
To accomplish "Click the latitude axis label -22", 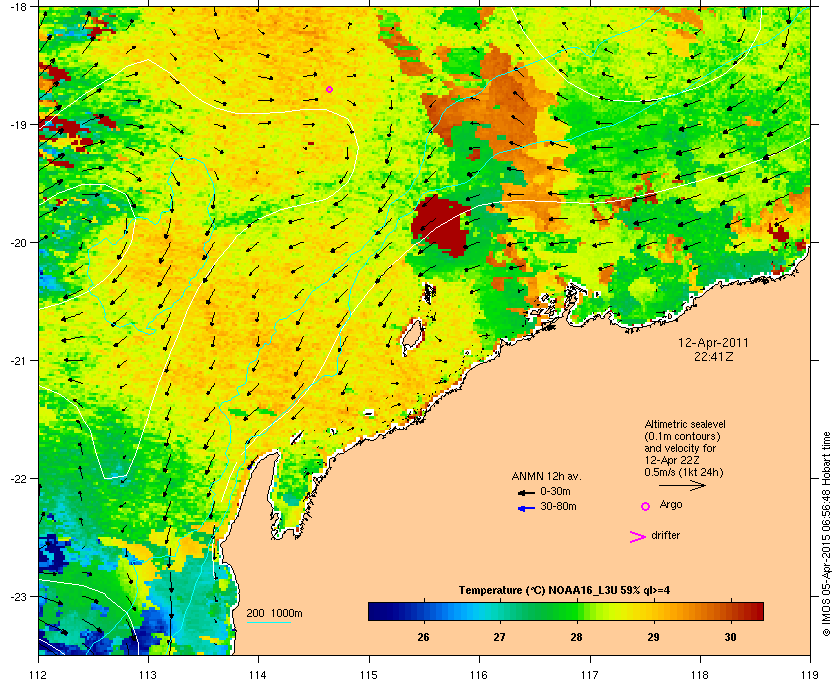I will click(x=18, y=478).
